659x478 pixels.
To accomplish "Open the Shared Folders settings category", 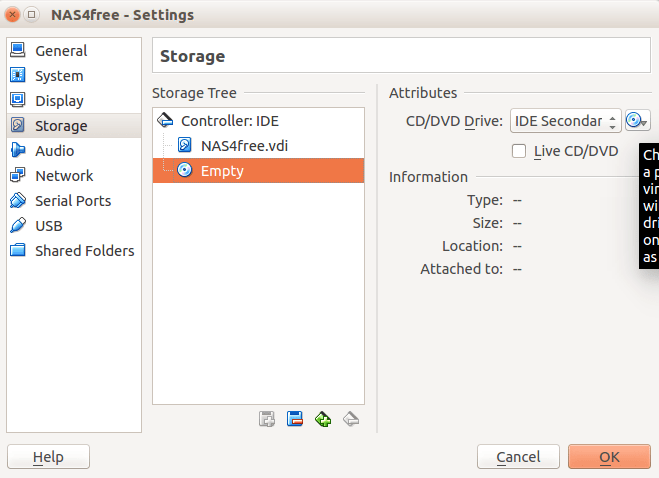I will (74, 251).
